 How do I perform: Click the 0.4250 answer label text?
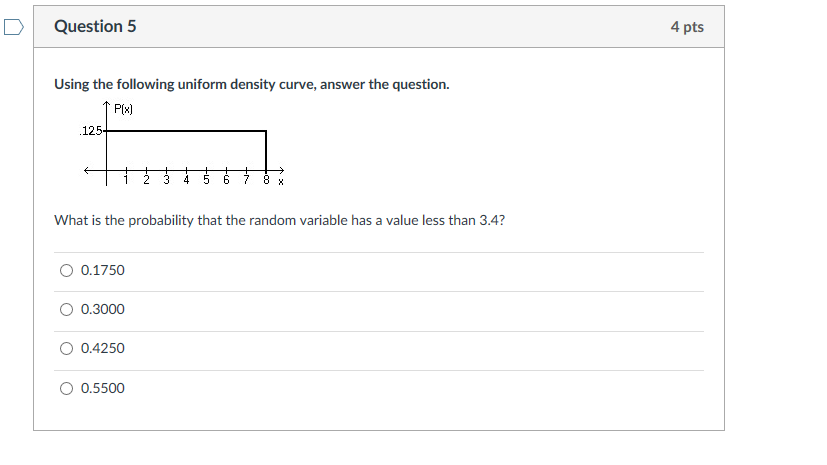pos(103,348)
